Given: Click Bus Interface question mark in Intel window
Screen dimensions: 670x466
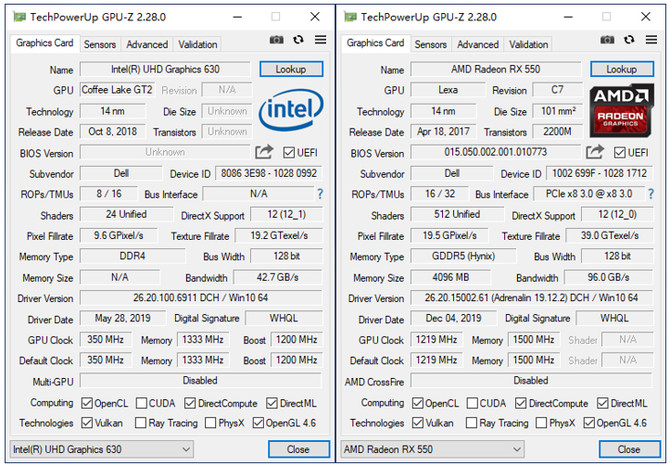Looking at the screenshot, I should [320, 194].
